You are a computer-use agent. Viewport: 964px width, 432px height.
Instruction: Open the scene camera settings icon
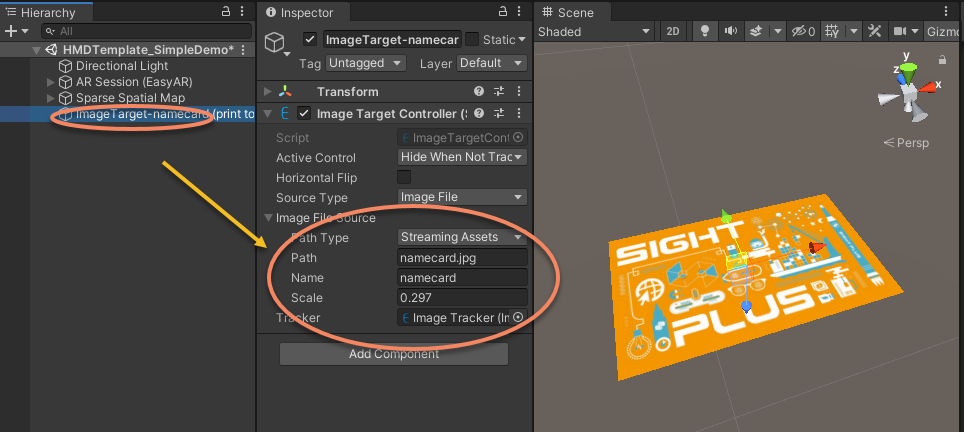point(900,31)
